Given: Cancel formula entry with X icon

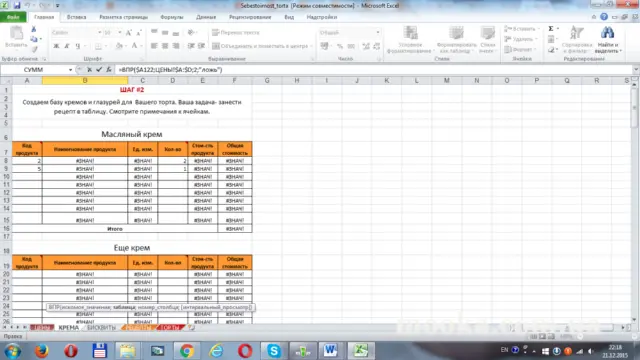Looking at the screenshot, I should click(89, 70).
